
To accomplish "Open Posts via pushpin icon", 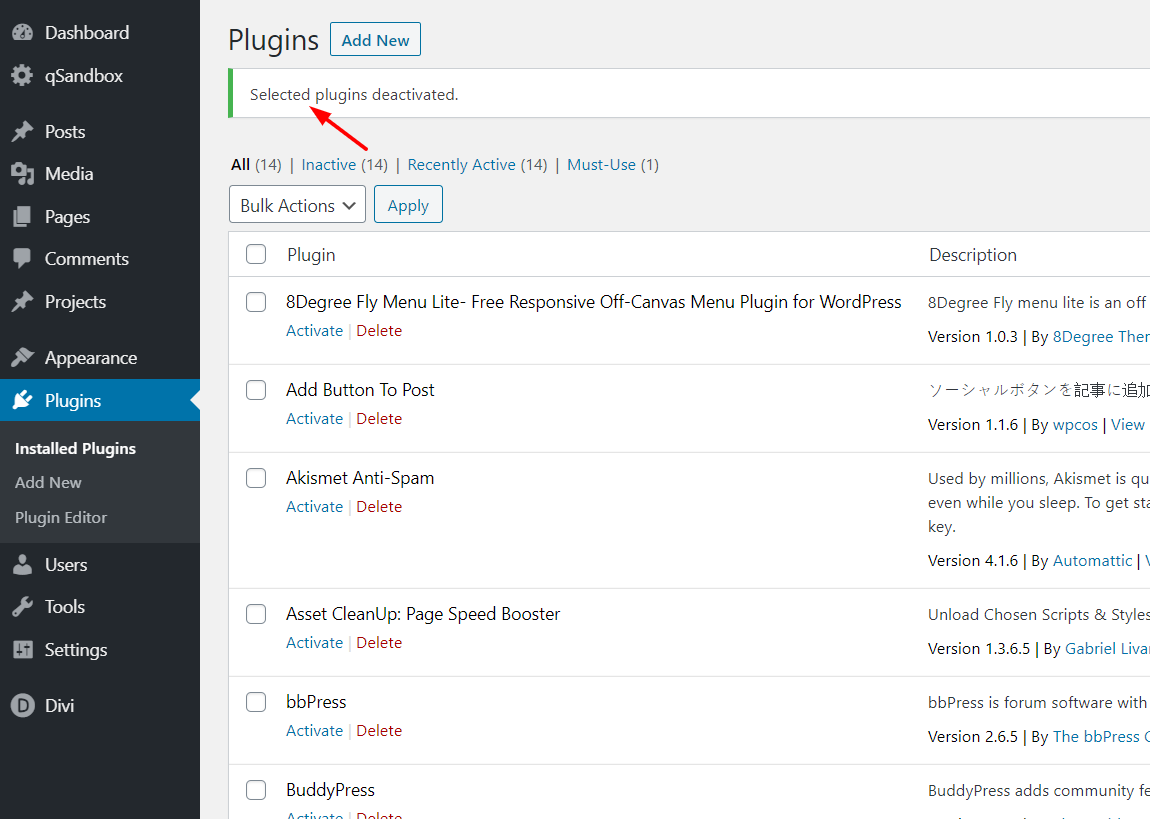I will click(22, 132).
